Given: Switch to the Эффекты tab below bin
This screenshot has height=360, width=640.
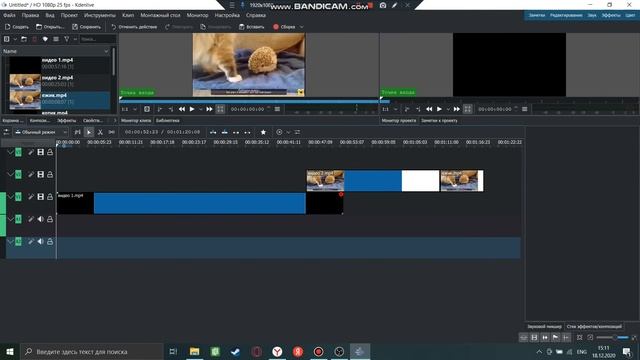Looking at the screenshot, I should tap(67, 120).
